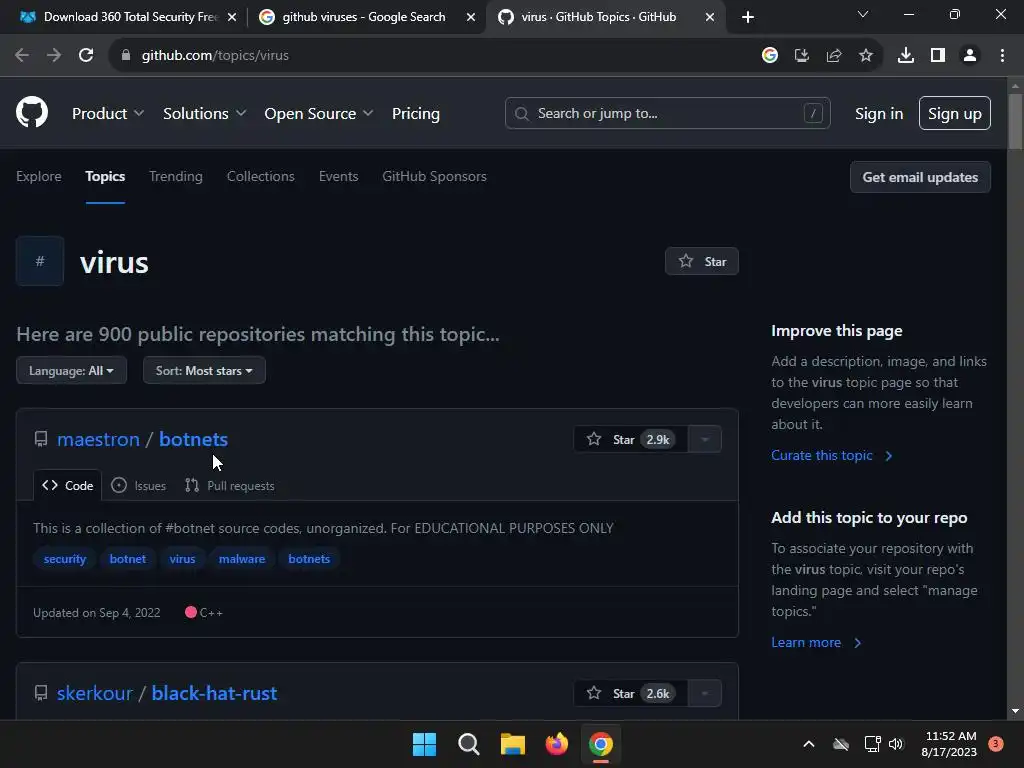The image size is (1024, 768).
Task: Click the Chrome taskbar icon
Action: [x=601, y=744]
